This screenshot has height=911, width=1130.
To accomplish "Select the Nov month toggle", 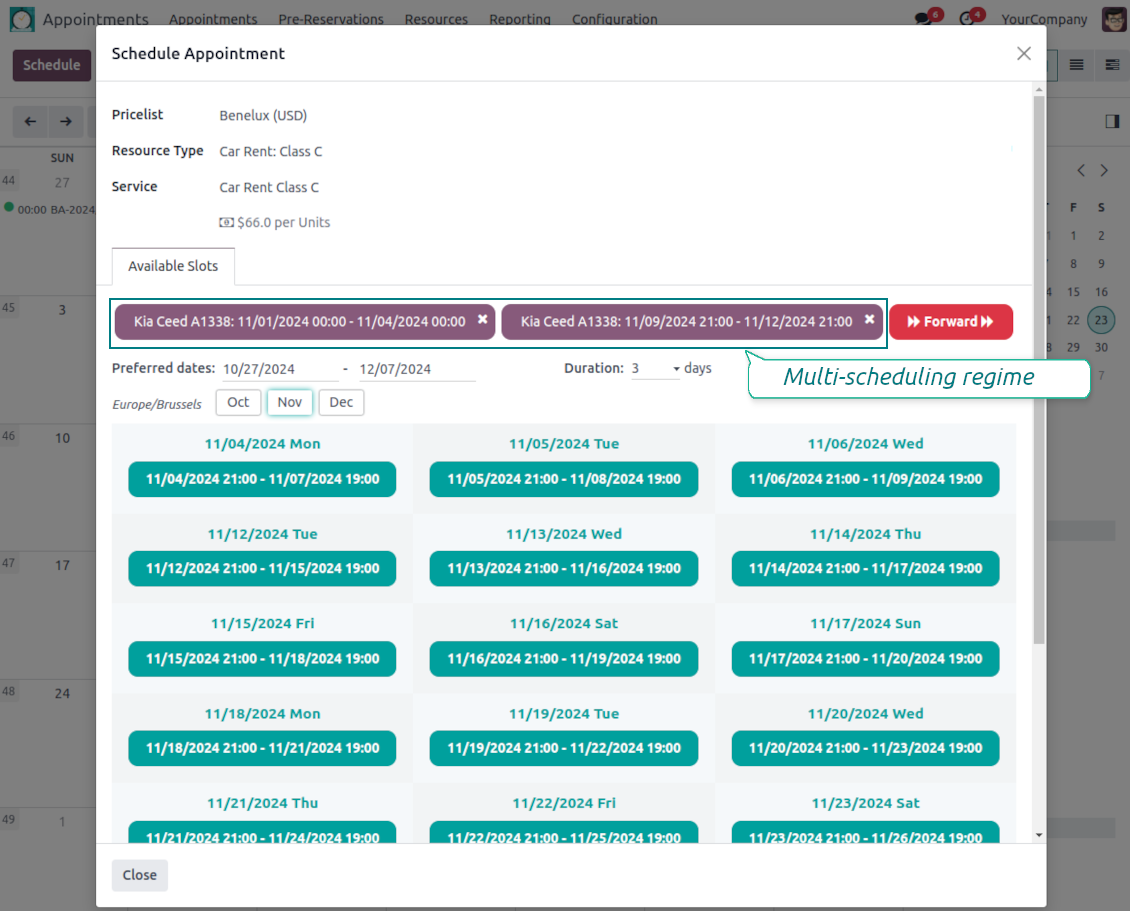I will point(290,402).
